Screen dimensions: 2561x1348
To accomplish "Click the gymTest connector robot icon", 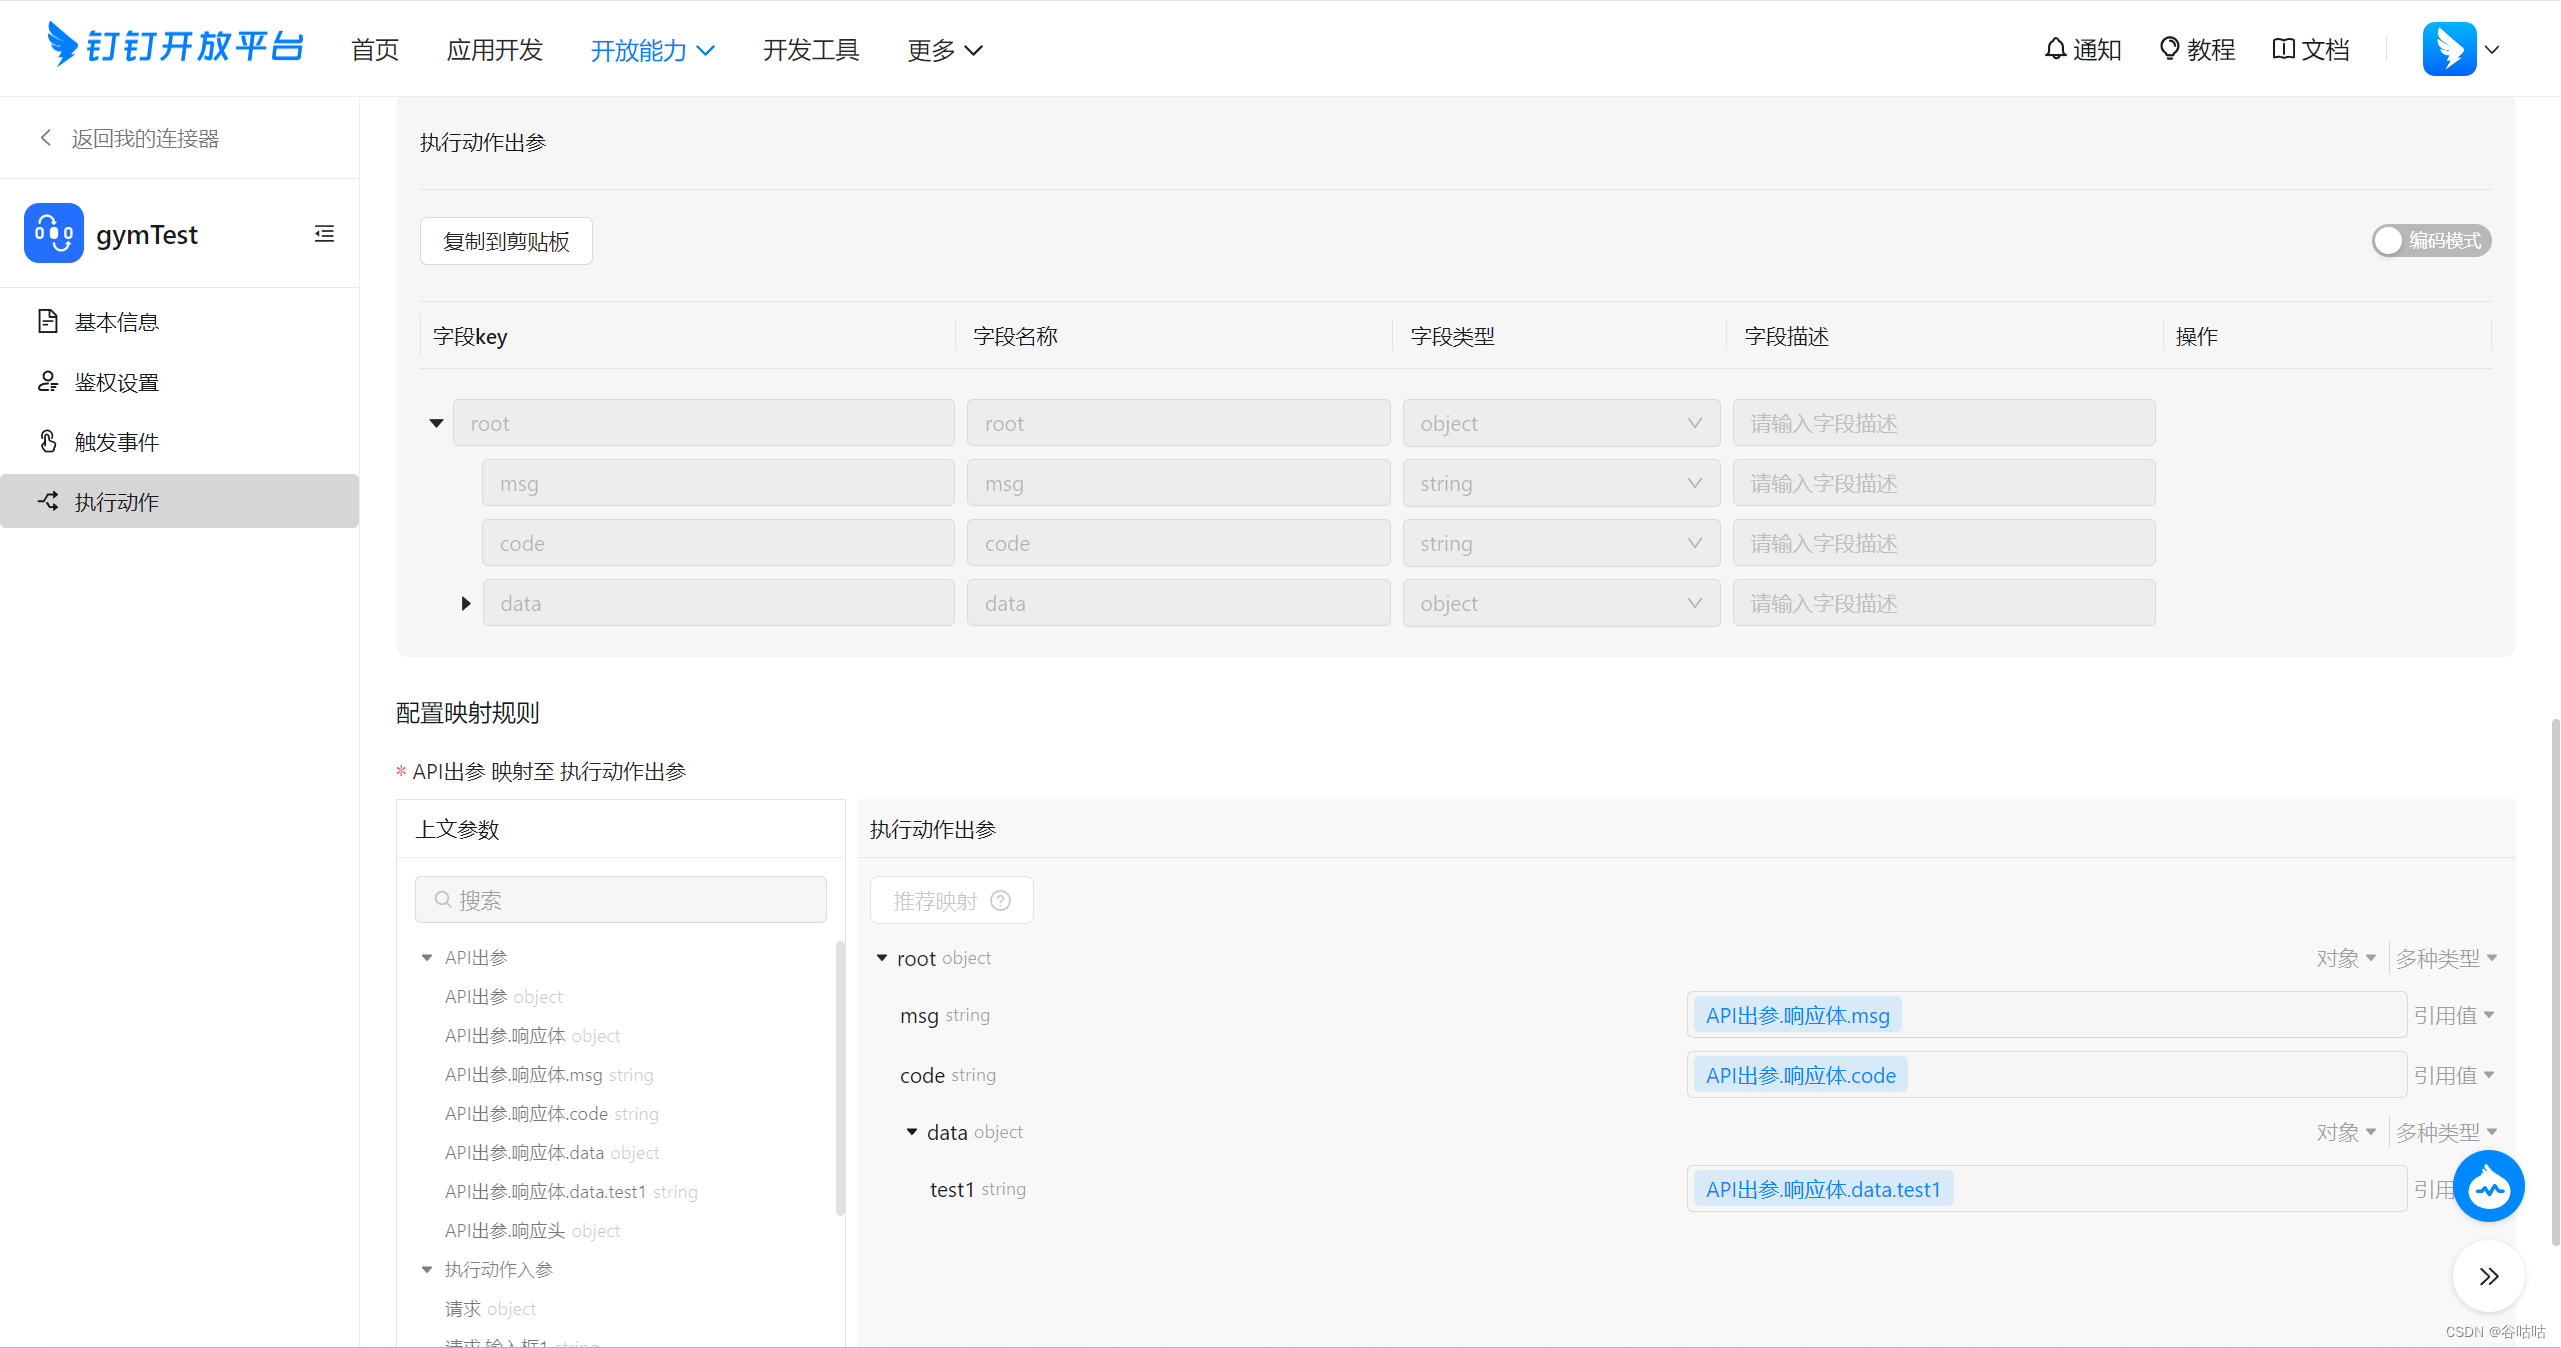I will tap(54, 233).
